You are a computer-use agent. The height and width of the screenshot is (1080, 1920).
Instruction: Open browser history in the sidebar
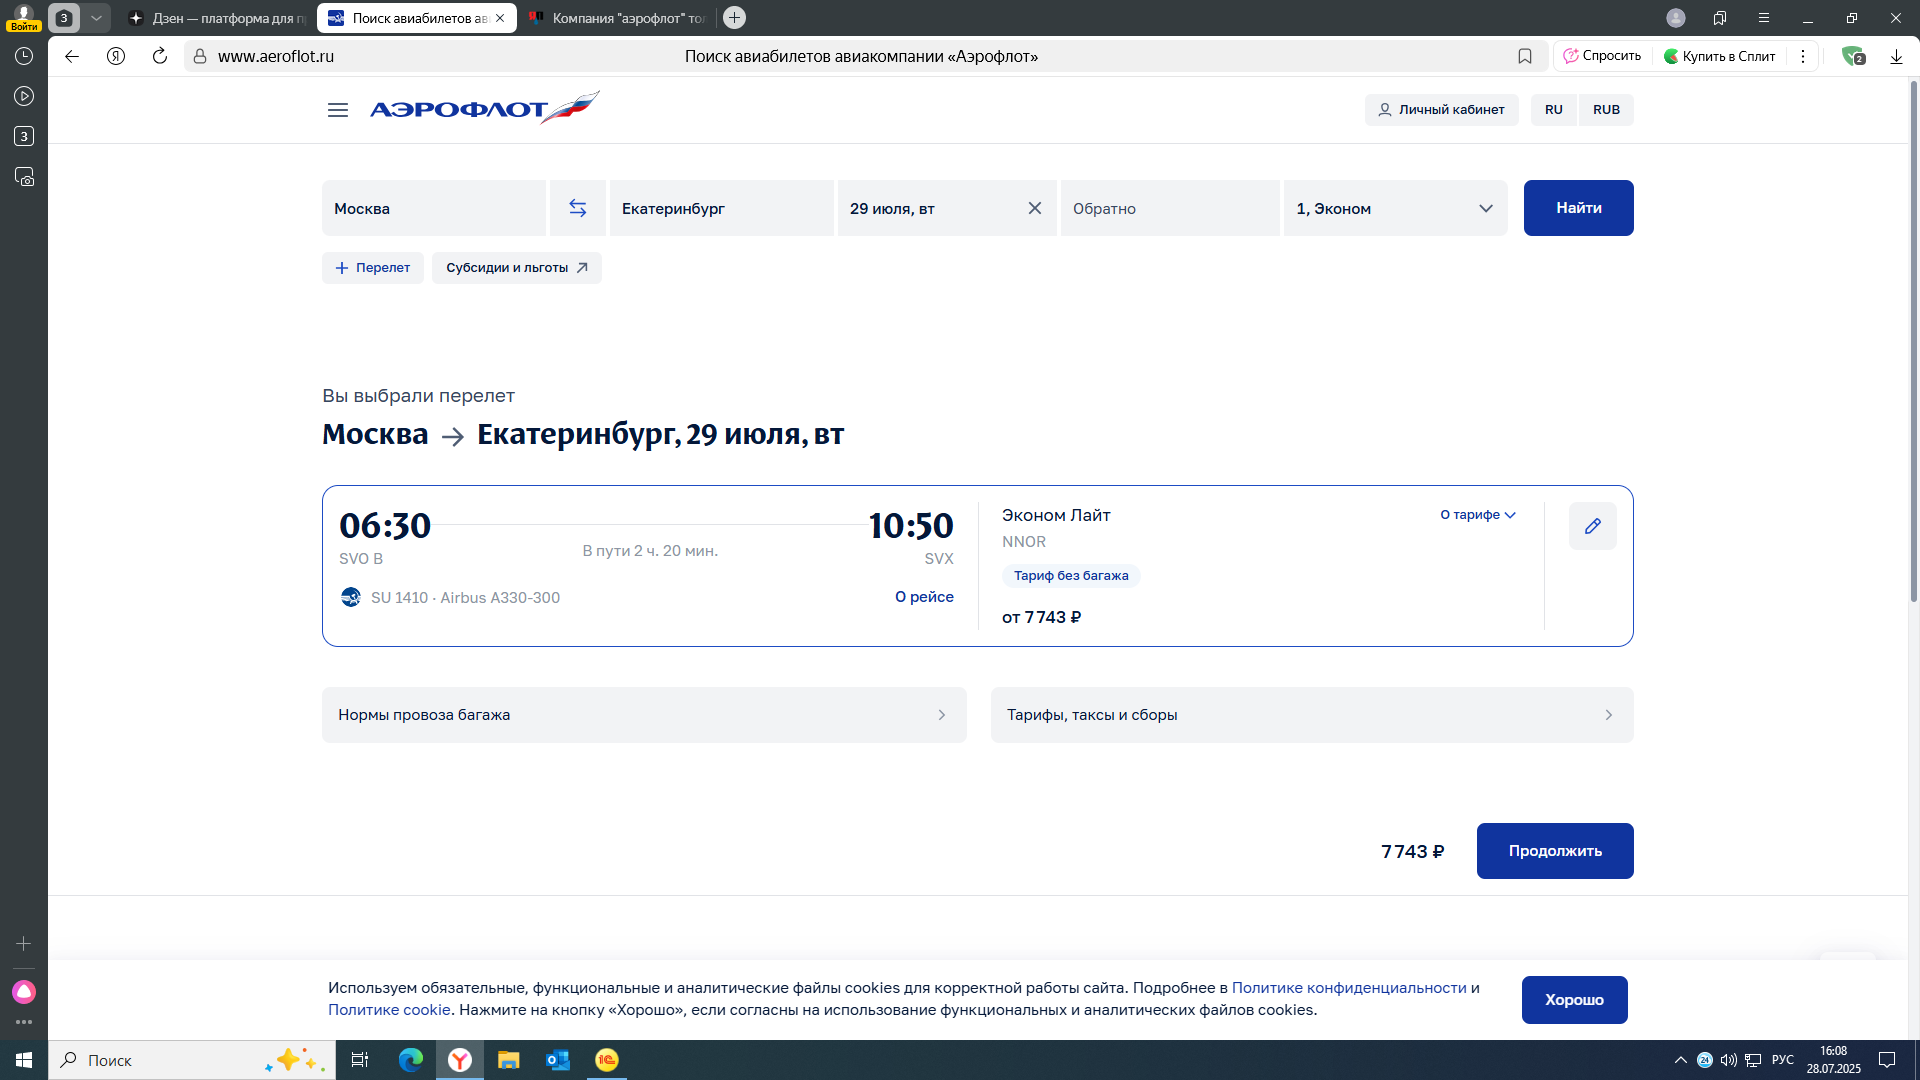click(x=24, y=56)
